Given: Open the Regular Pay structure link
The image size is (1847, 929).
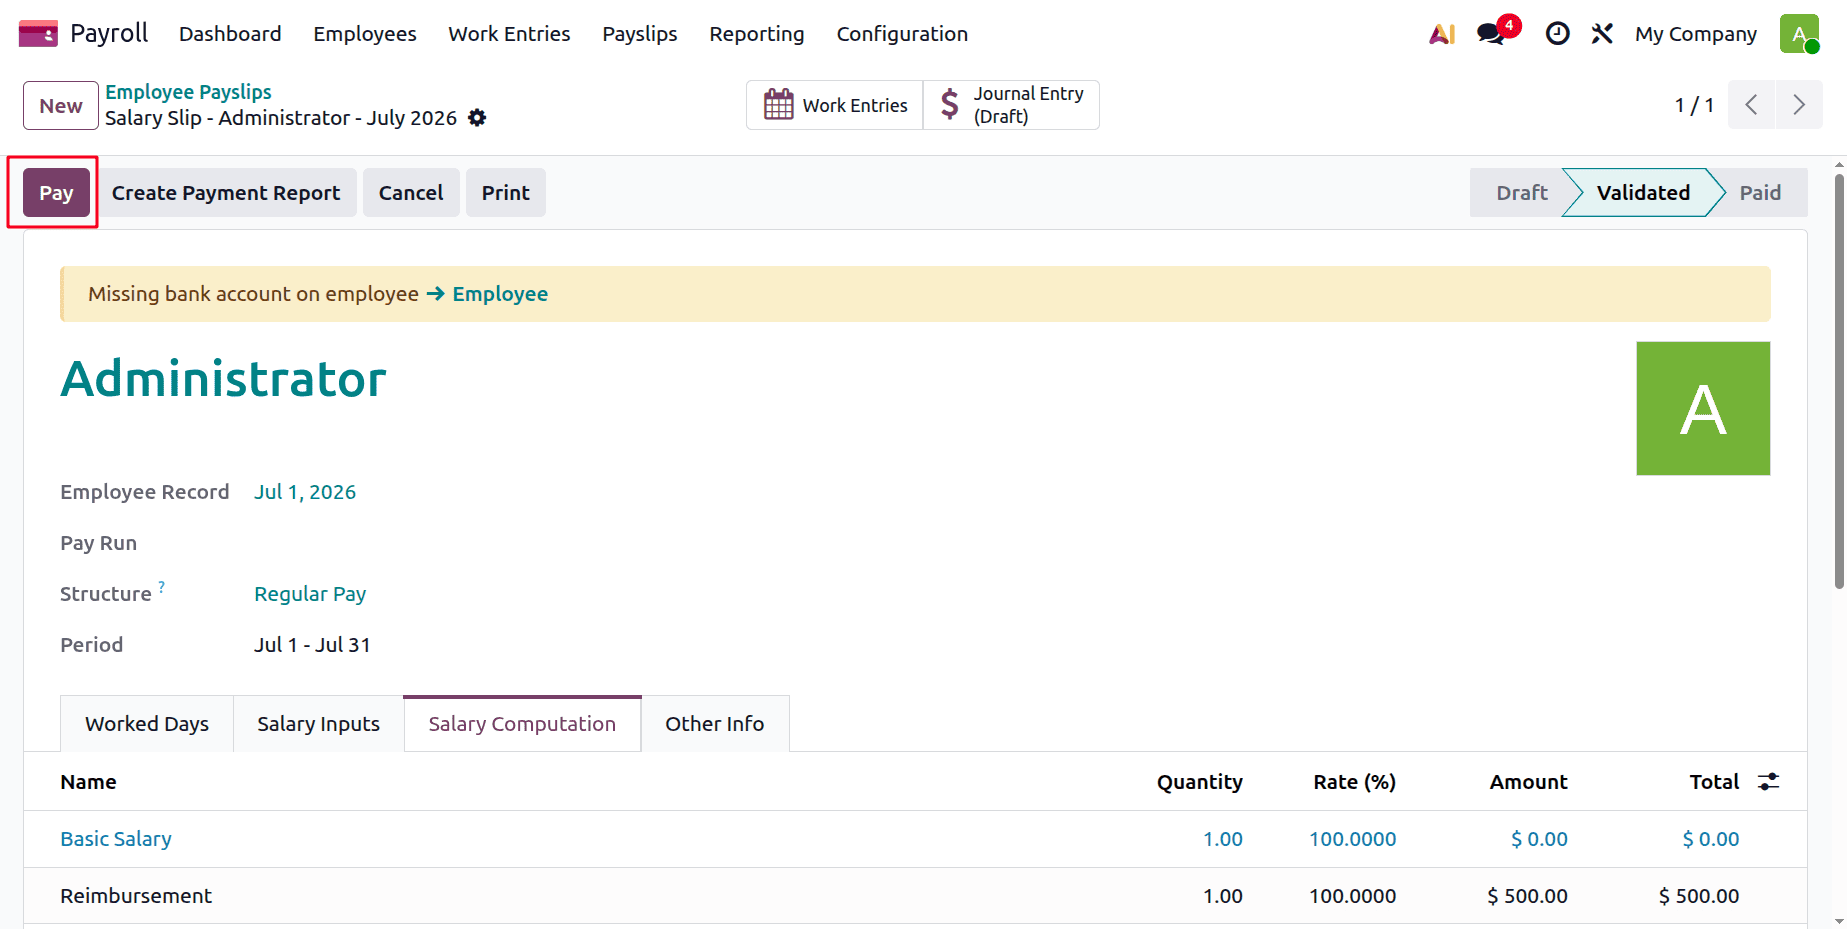Looking at the screenshot, I should pyautogui.click(x=310, y=594).
